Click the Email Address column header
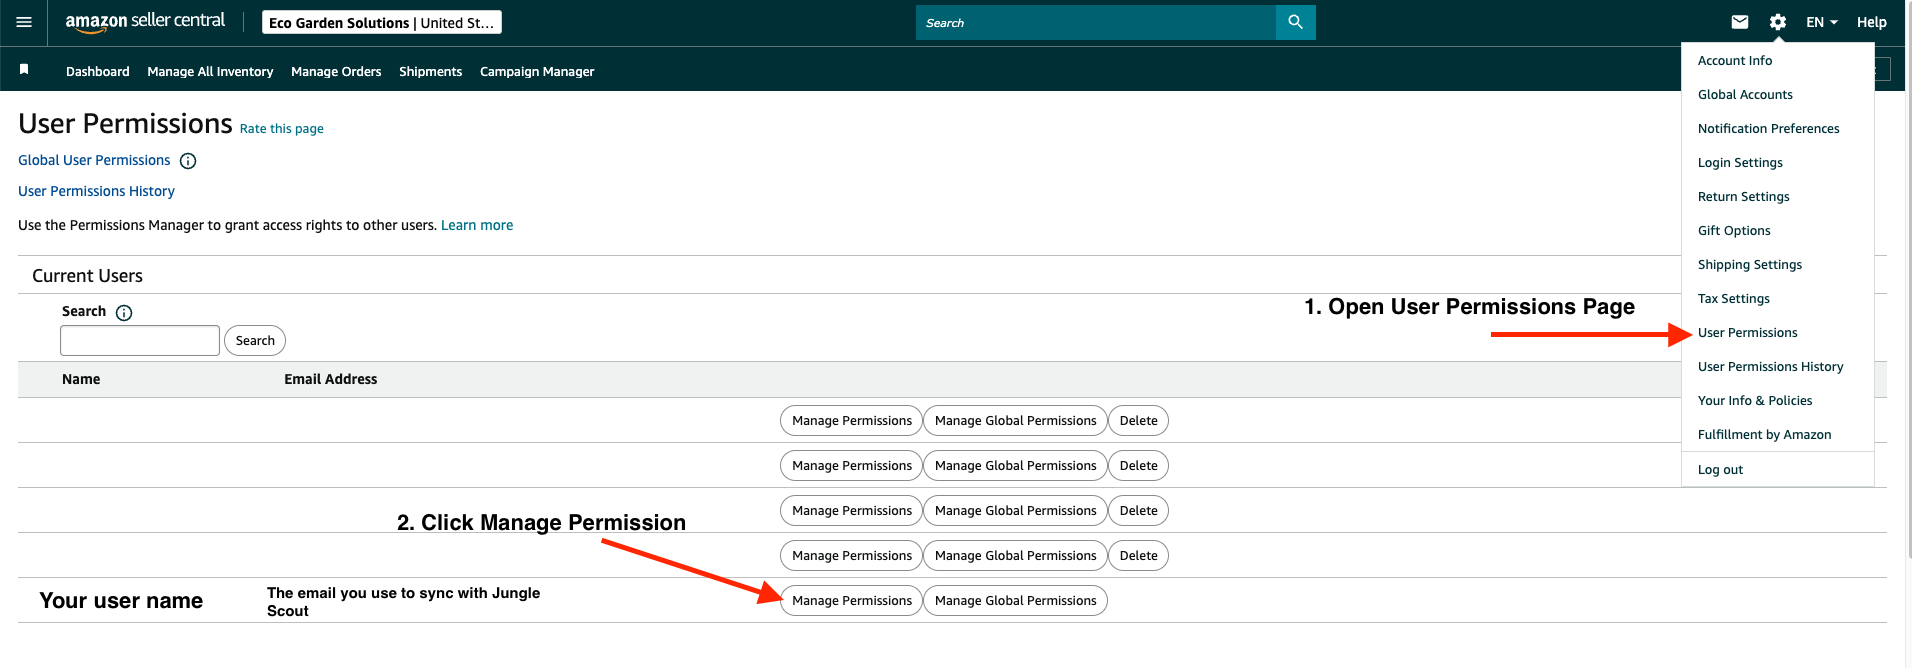This screenshot has height=668, width=1912. [331, 379]
